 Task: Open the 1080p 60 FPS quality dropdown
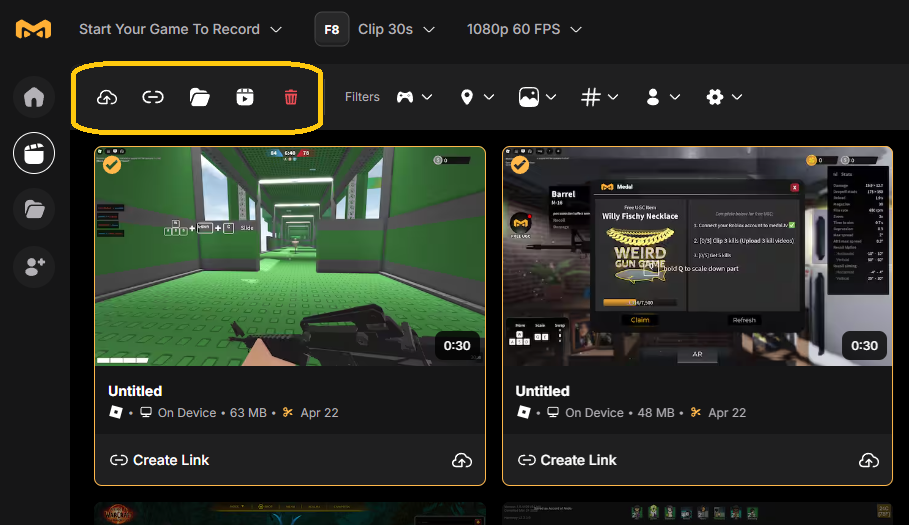524,29
